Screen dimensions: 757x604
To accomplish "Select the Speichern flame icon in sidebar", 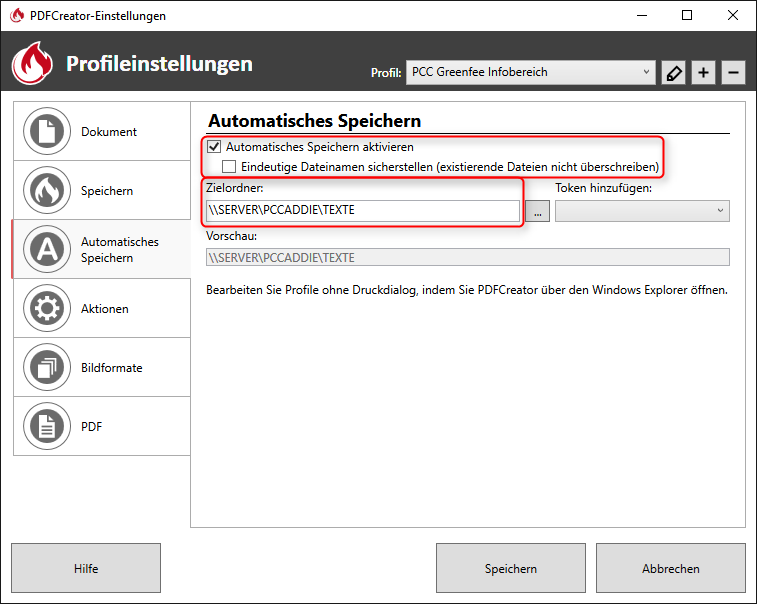I will [x=46, y=190].
